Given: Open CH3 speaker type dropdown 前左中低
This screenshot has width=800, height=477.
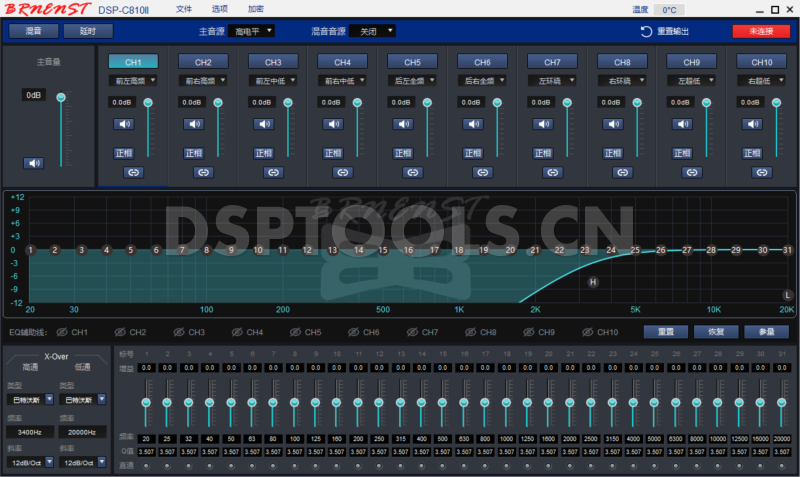Looking at the screenshot, I should [x=272, y=81].
